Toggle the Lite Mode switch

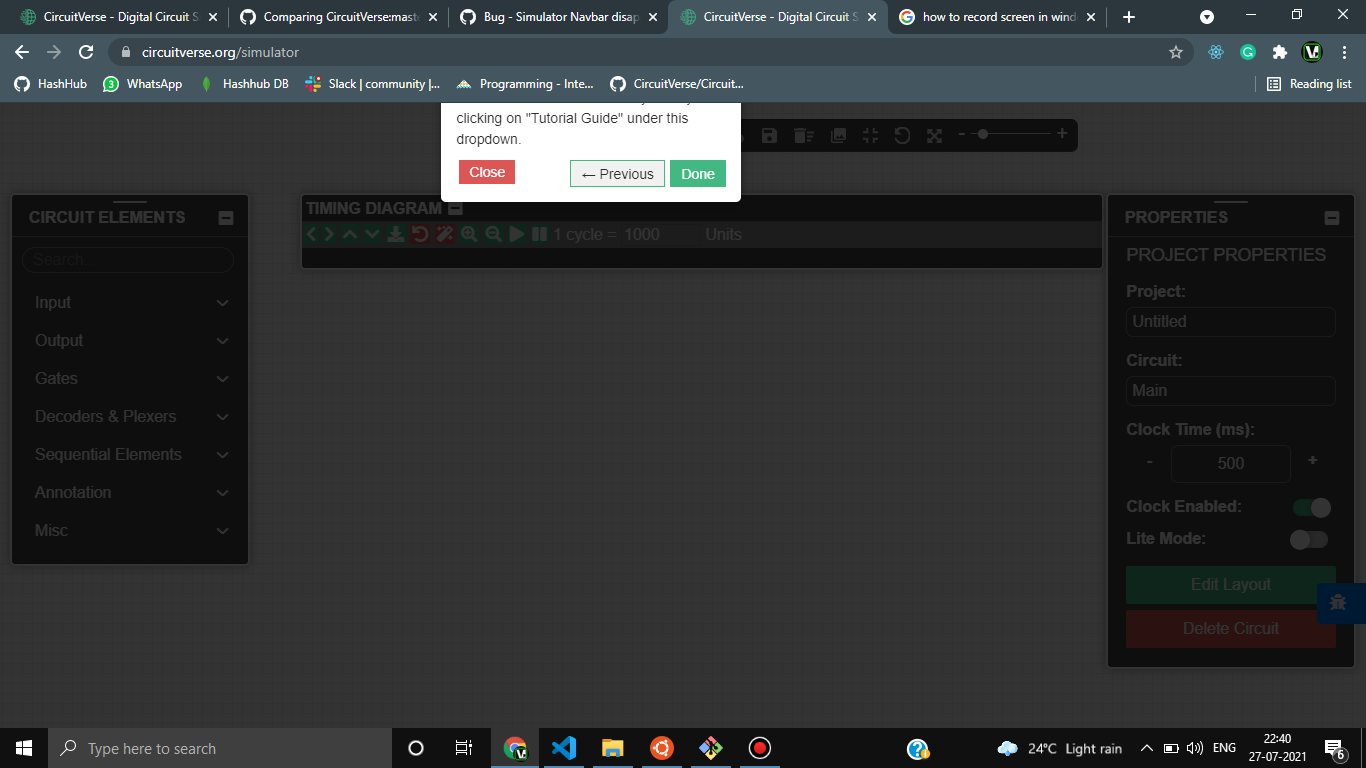(1309, 540)
